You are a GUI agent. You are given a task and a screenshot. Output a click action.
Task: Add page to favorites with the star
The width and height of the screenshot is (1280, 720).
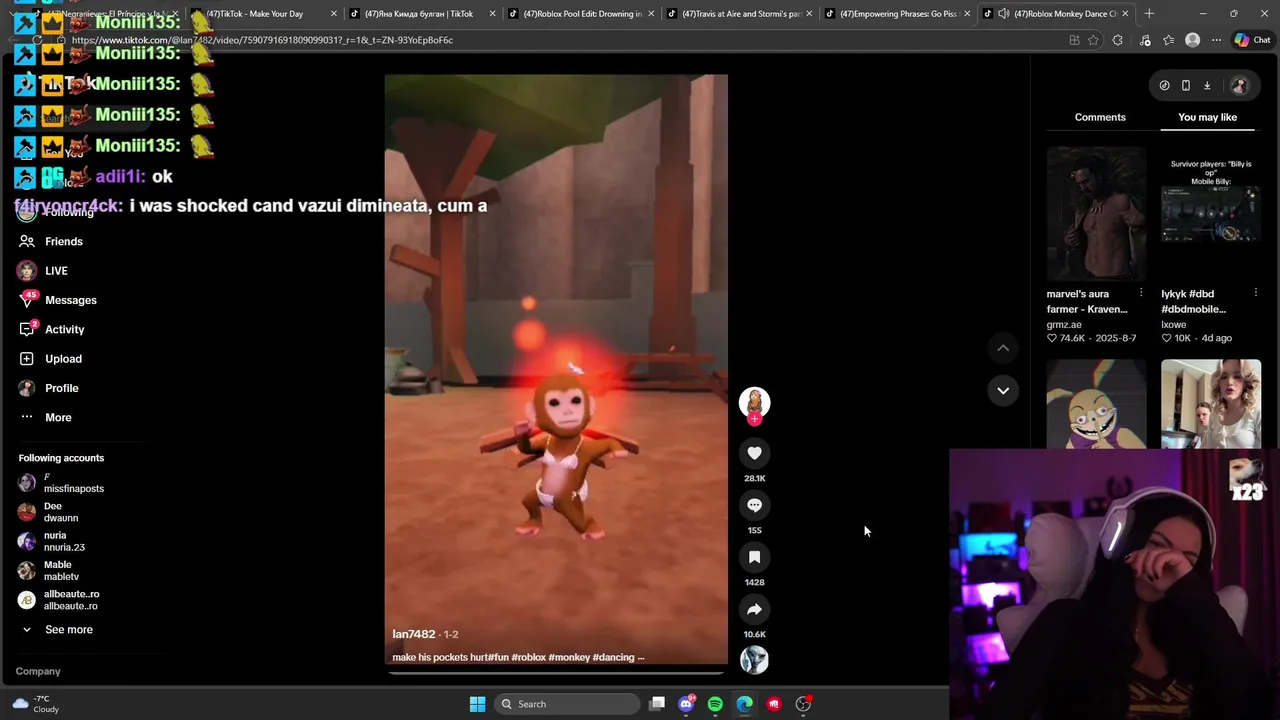pos(1093,40)
